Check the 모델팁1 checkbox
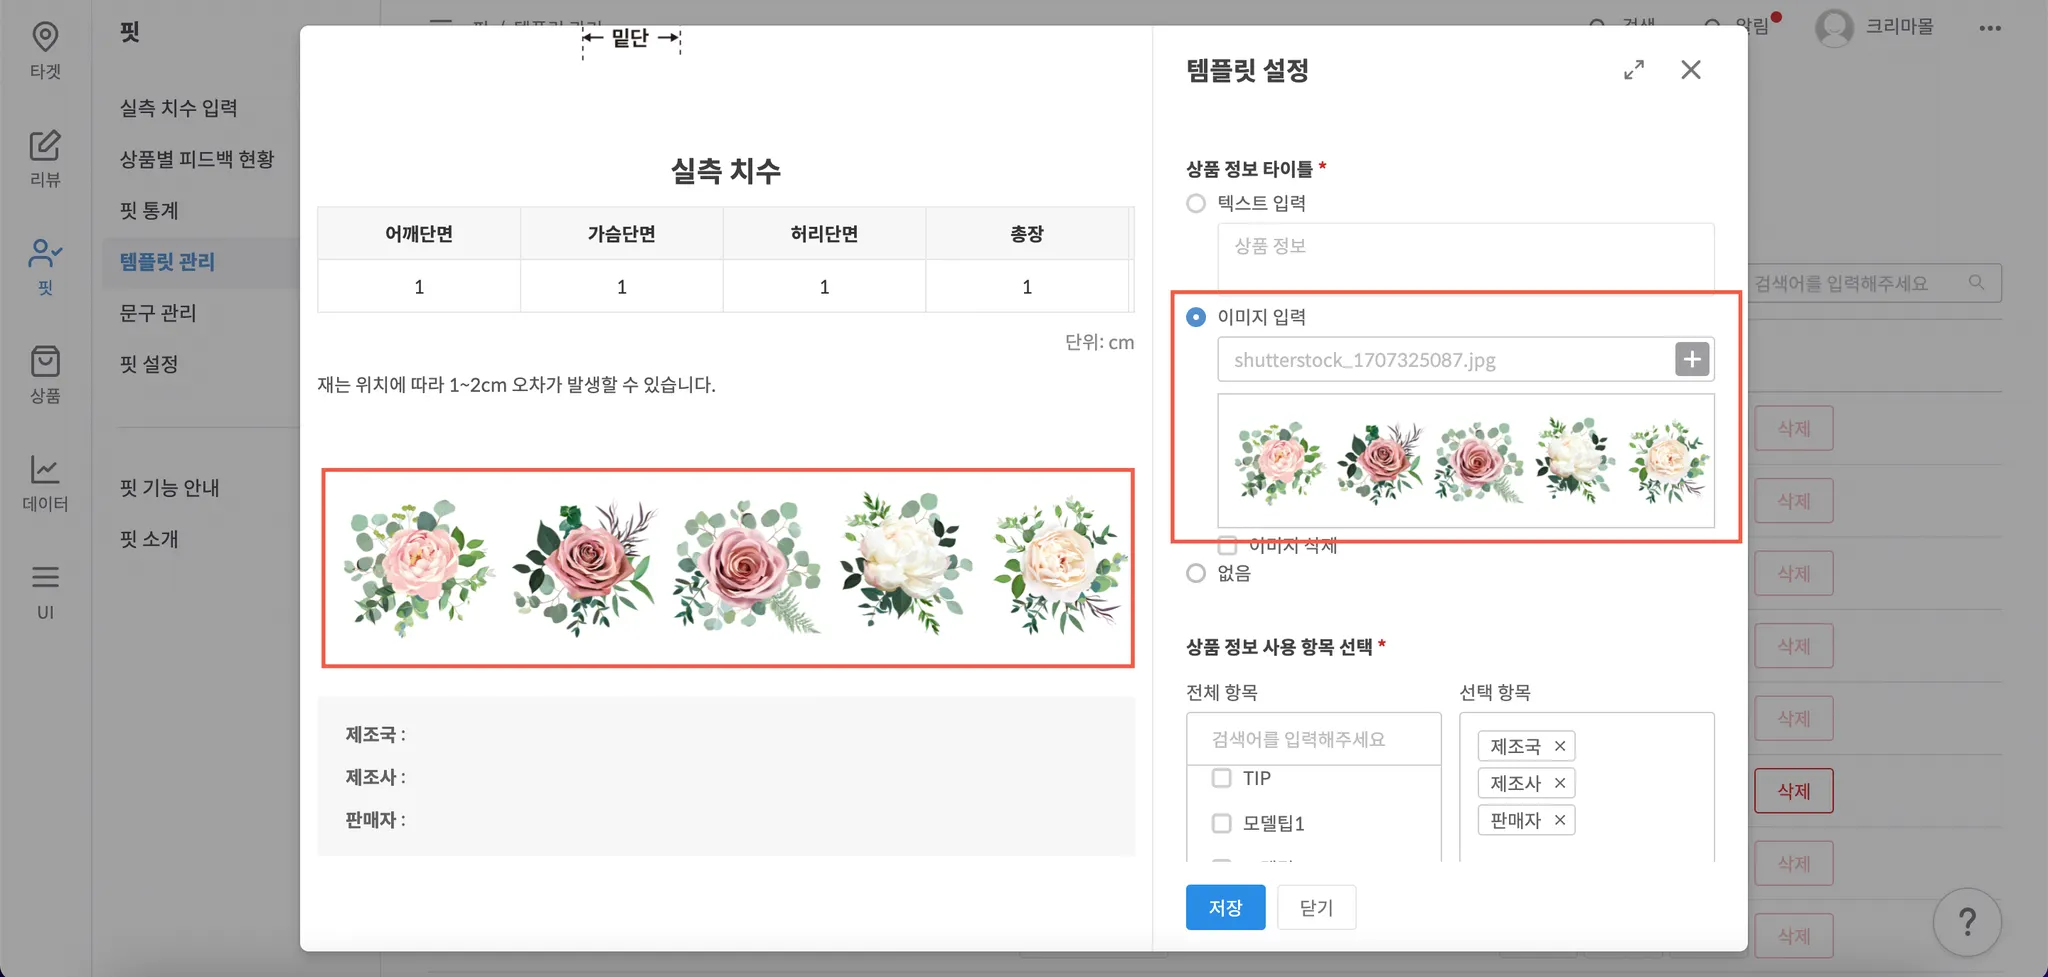This screenshot has height=977, width=2048. pos(1221,823)
